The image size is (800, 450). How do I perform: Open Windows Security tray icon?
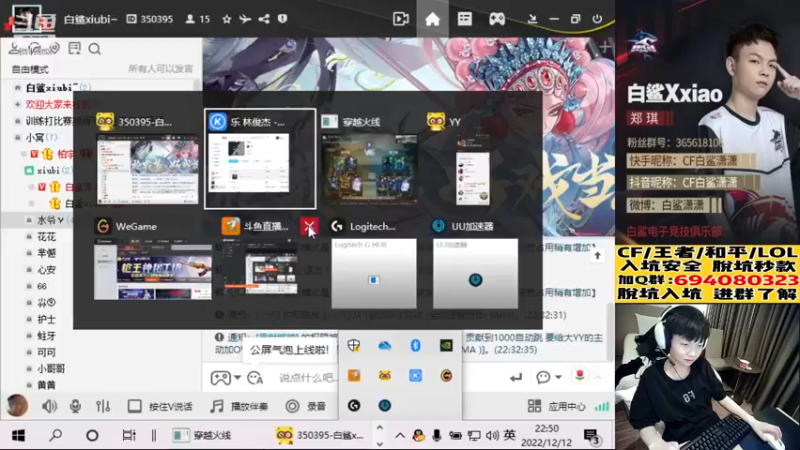pos(354,345)
